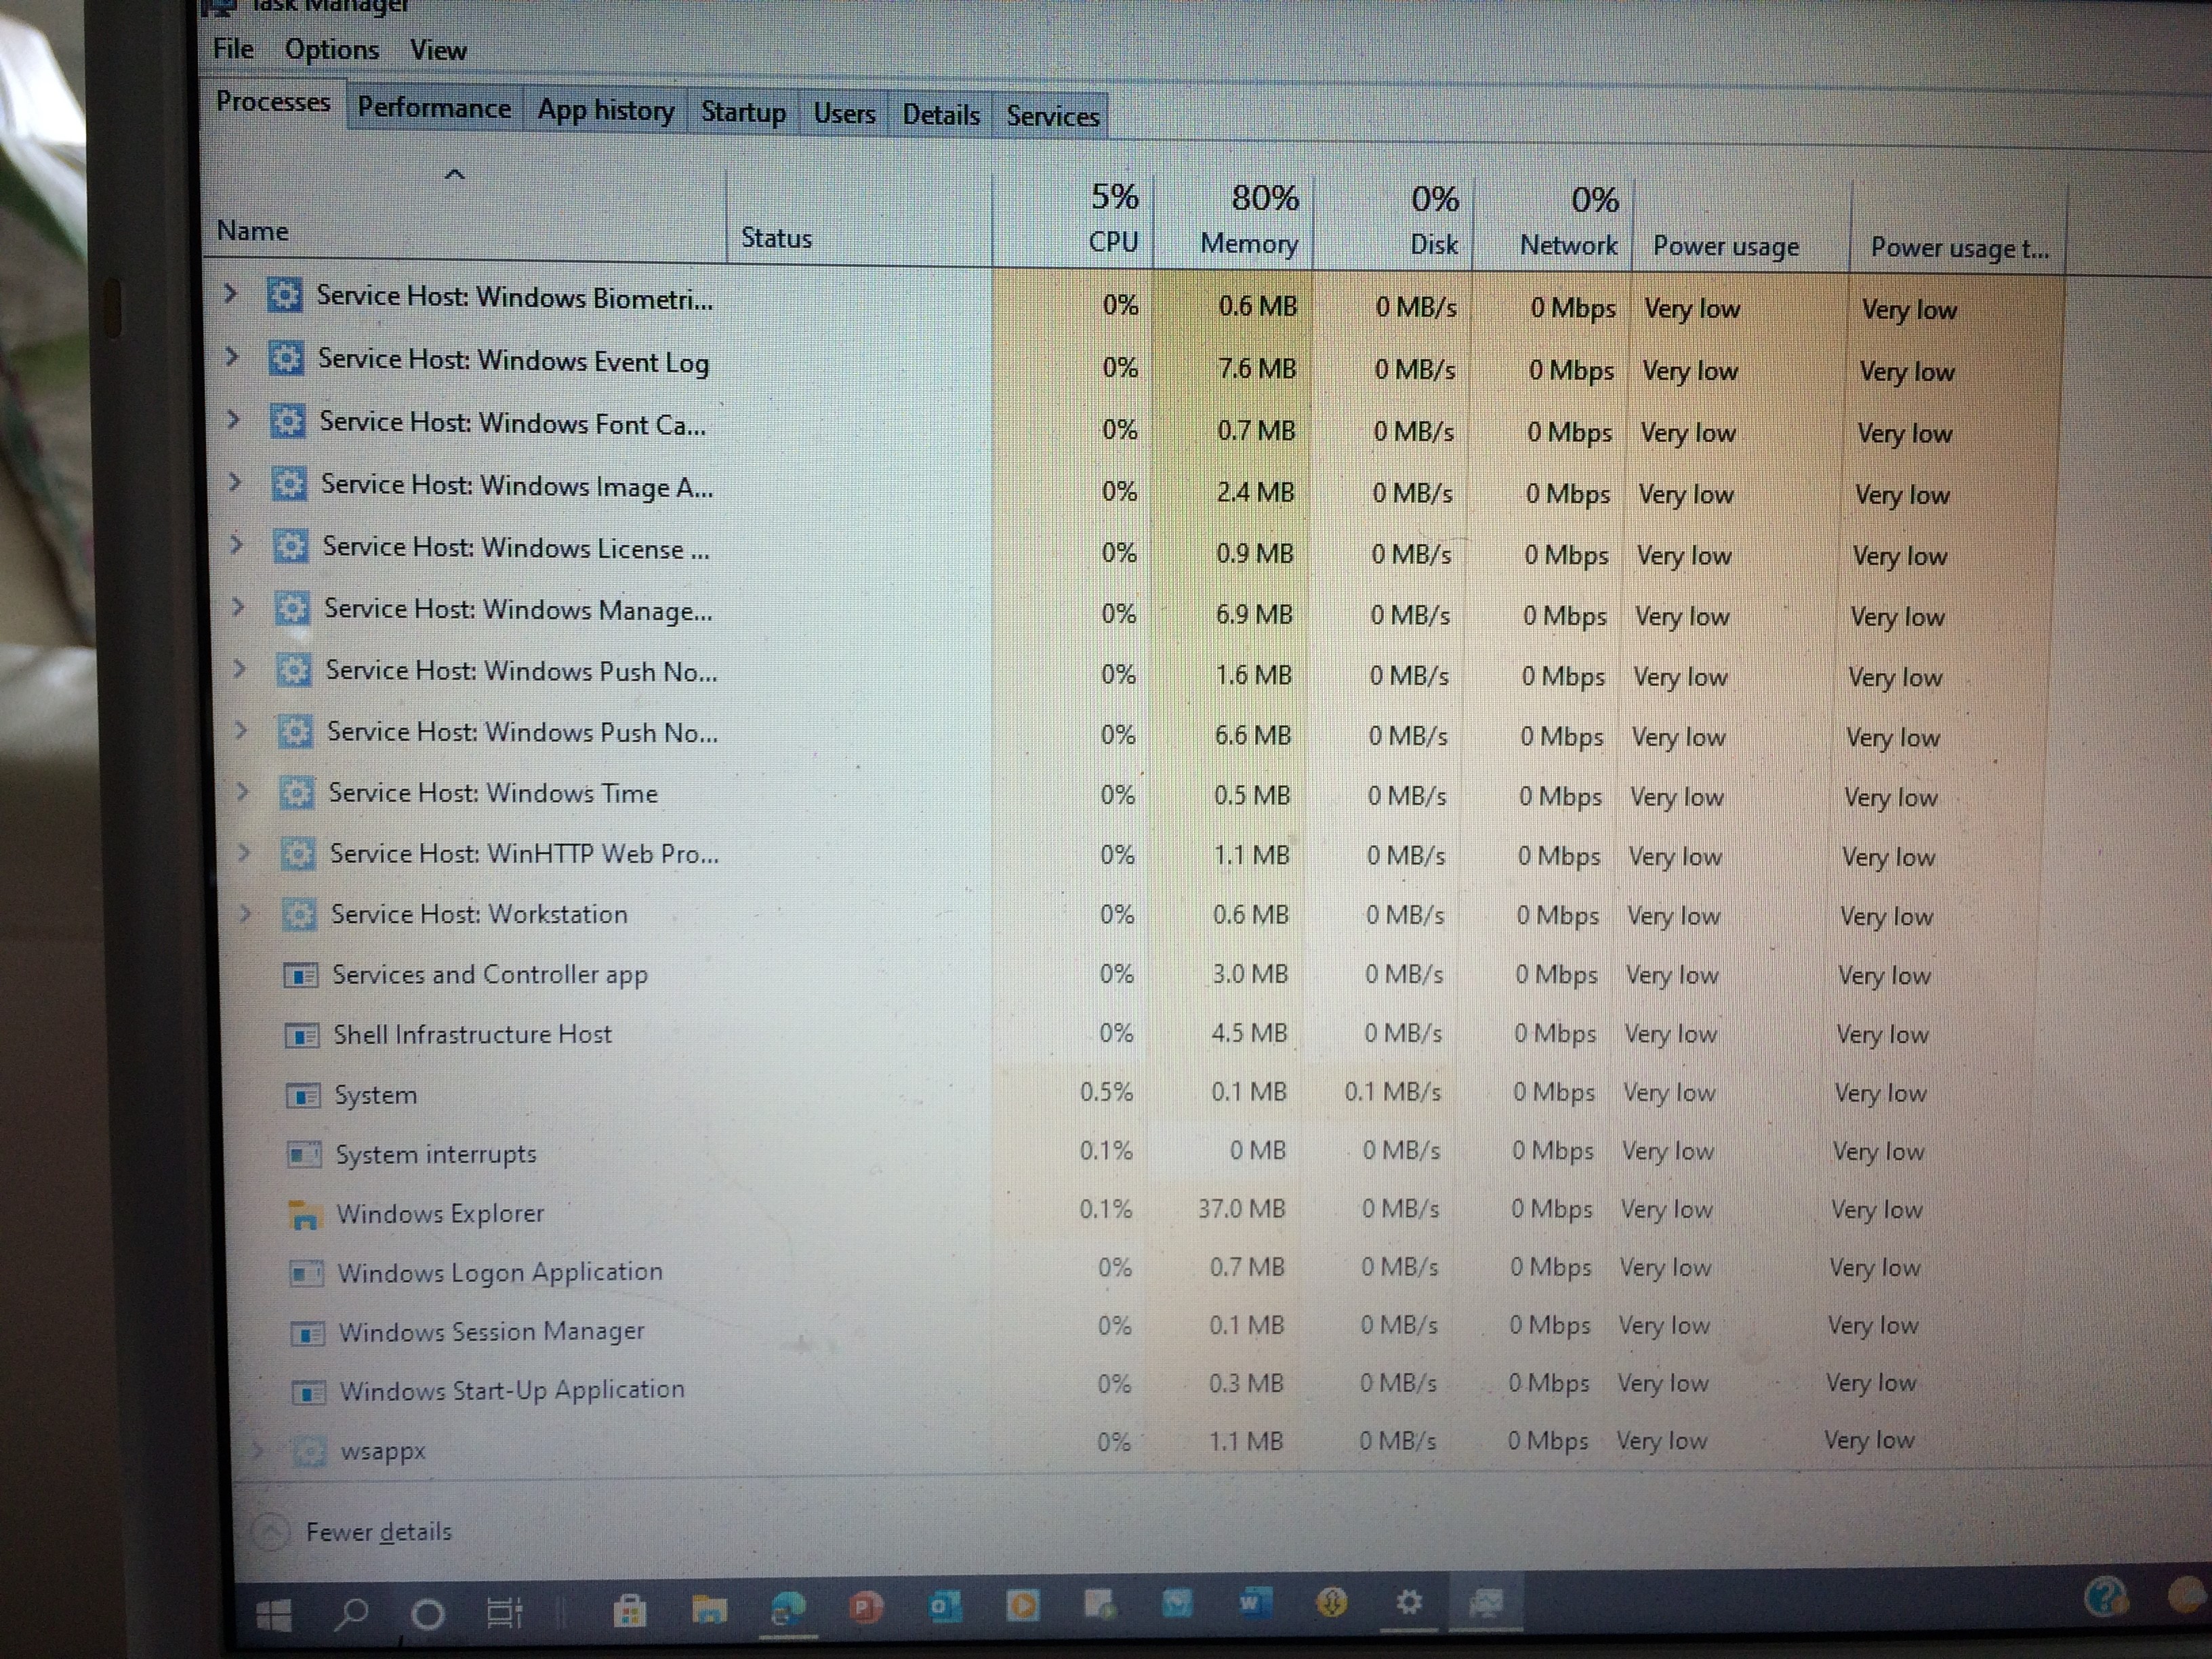Click the Services and Controller app icon
2212x1659 pixels.
click(300, 975)
